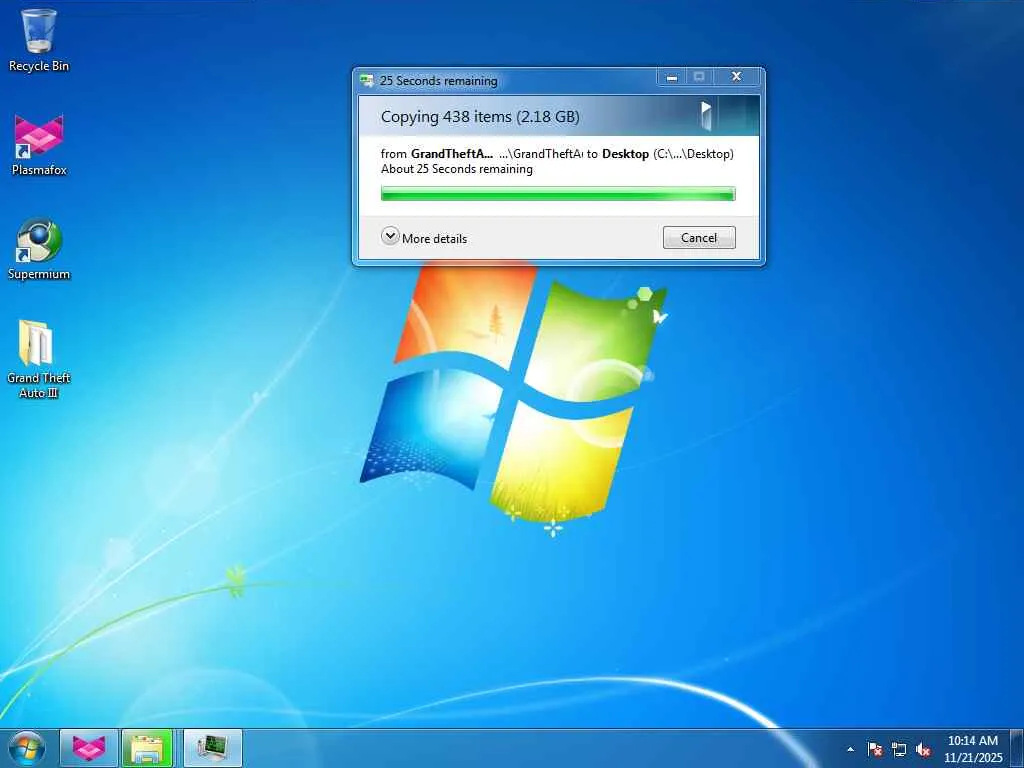Screen dimensions: 1024x768
Task: Show hidden system tray icons
Action: (x=850, y=749)
